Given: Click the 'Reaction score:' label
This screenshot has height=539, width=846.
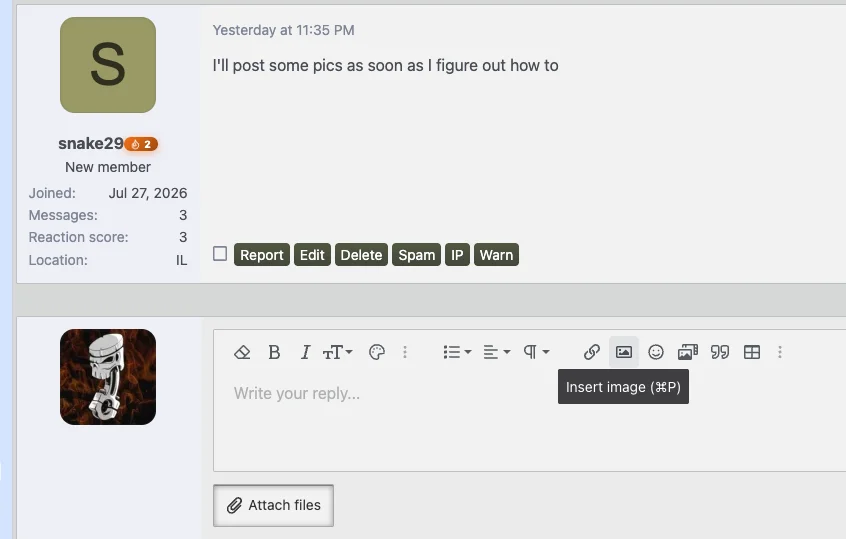Looking at the screenshot, I should click(78, 237).
